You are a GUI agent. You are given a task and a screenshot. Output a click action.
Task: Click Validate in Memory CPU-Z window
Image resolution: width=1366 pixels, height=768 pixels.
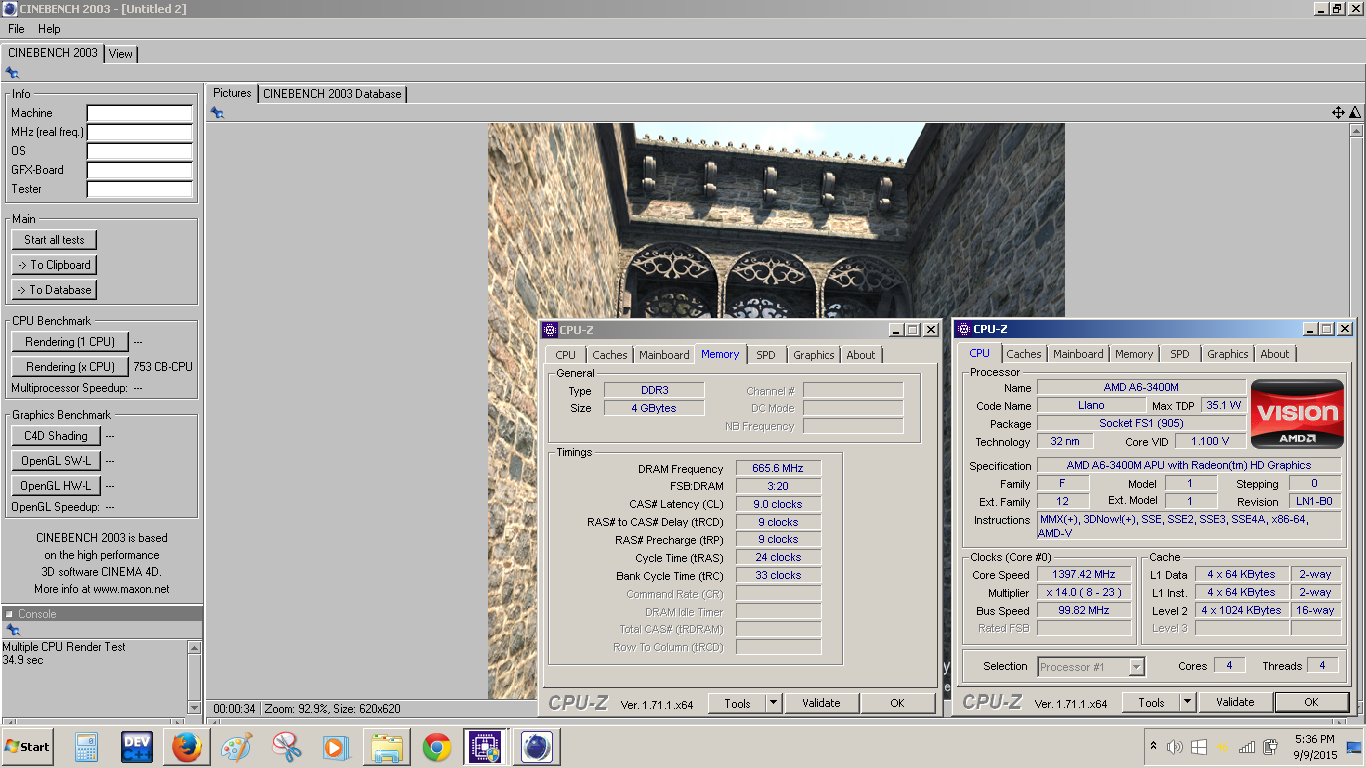(x=821, y=703)
